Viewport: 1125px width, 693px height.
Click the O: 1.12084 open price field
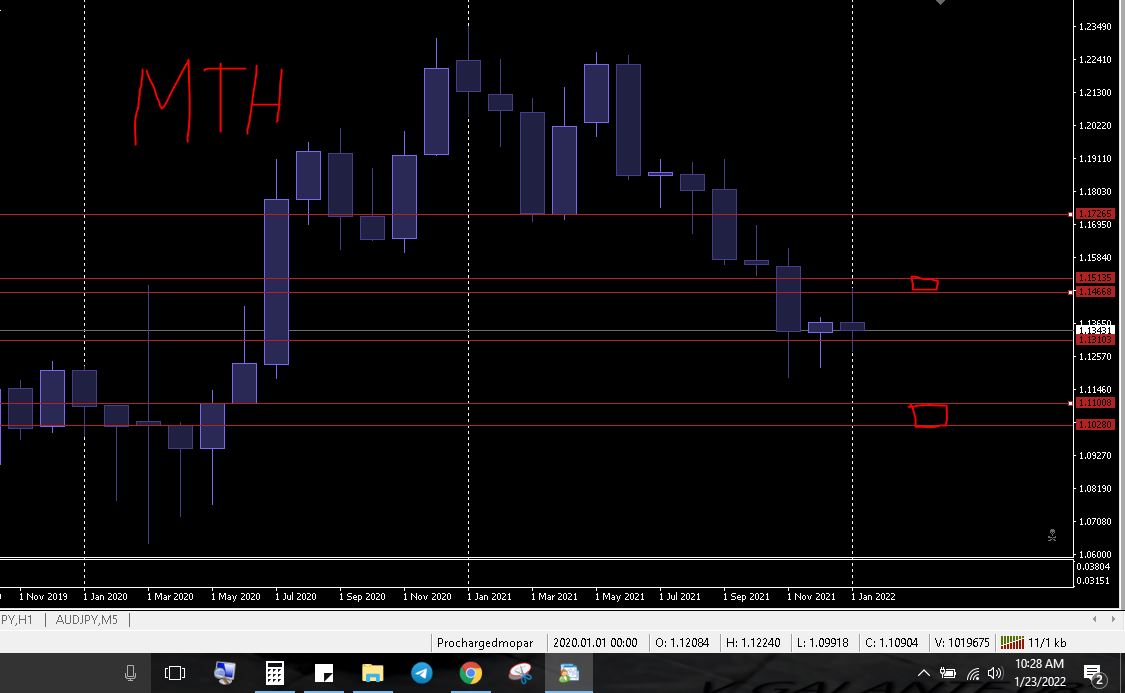pyautogui.click(x=682, y=643)
